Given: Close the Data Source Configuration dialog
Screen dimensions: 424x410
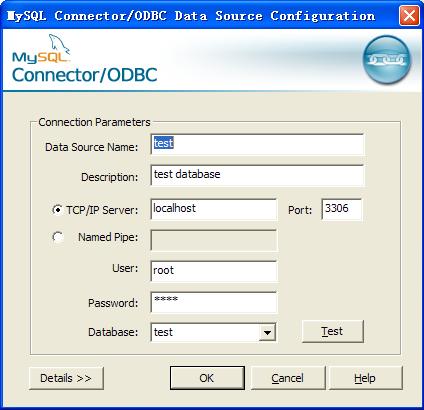Looking at the screenshot, I should [x=409, y=15].
